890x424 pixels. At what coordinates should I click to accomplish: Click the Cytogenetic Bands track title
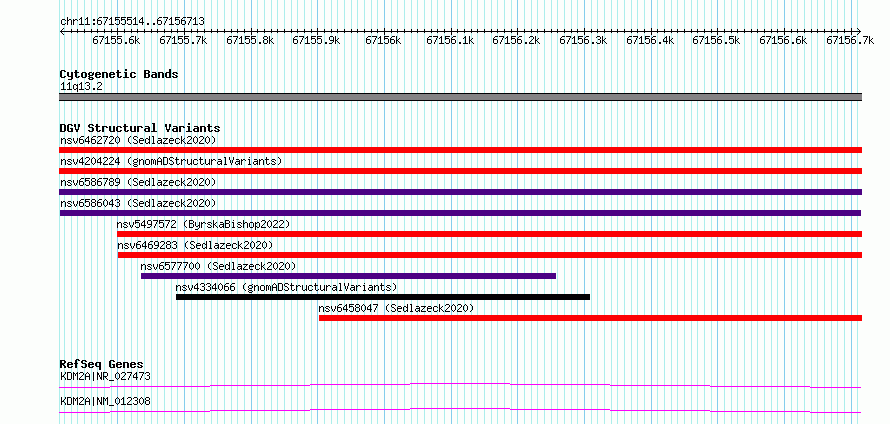pyautogui.click(x=119, y=74)
